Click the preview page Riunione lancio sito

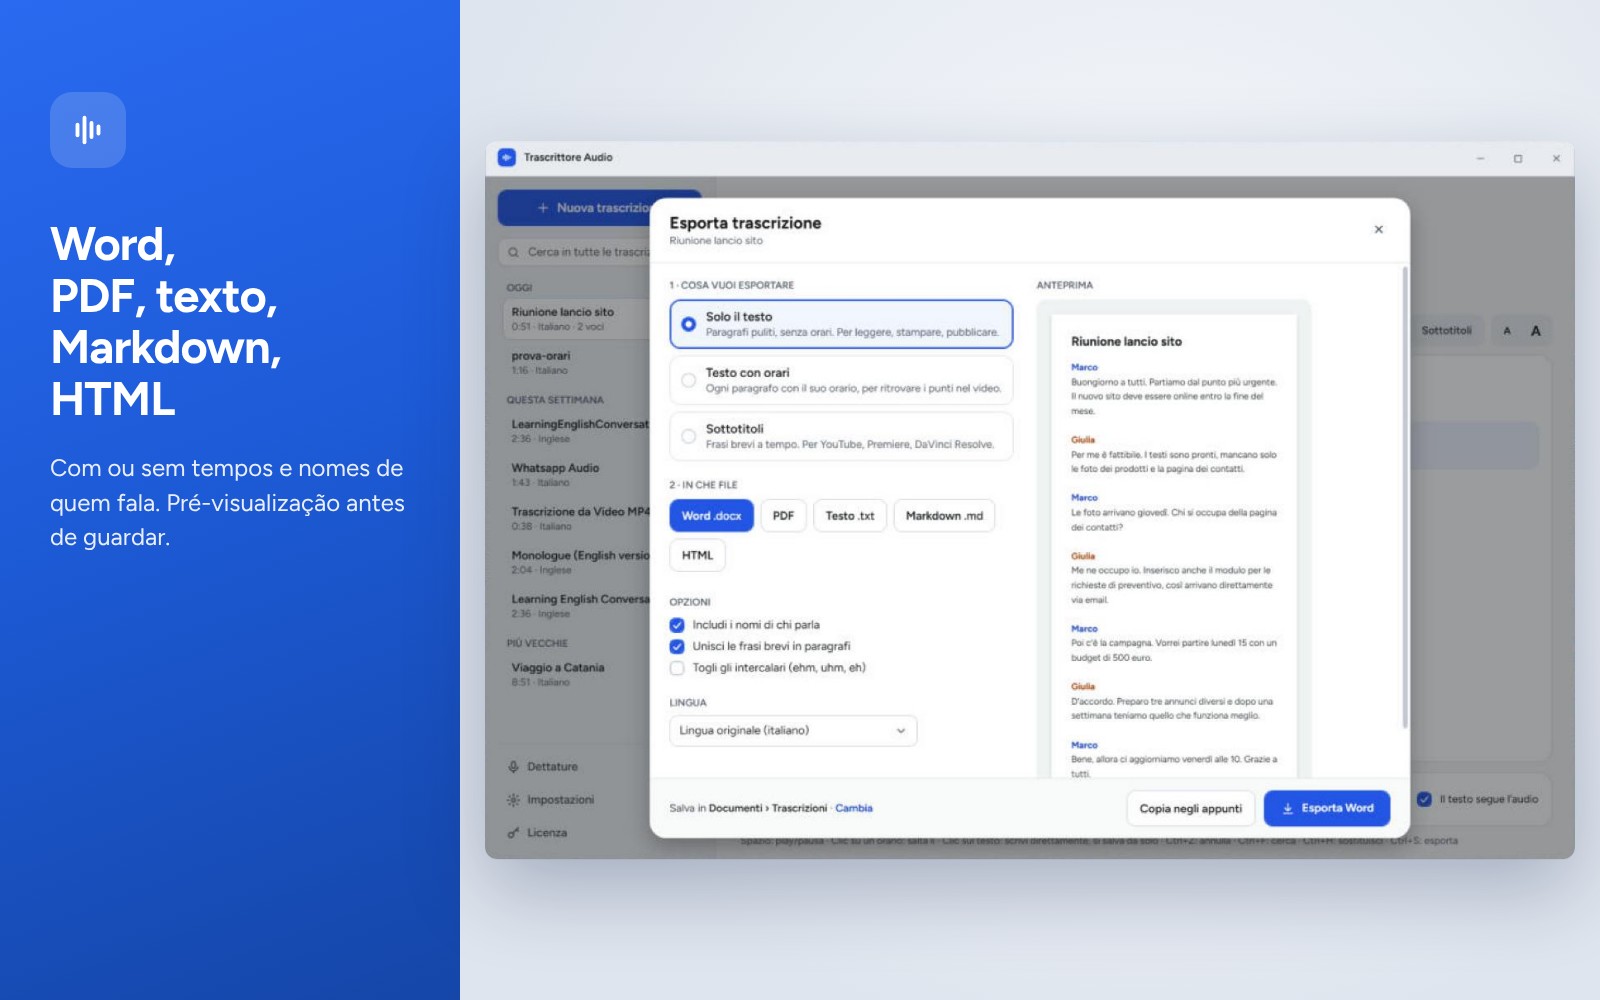coord(1173,546)
